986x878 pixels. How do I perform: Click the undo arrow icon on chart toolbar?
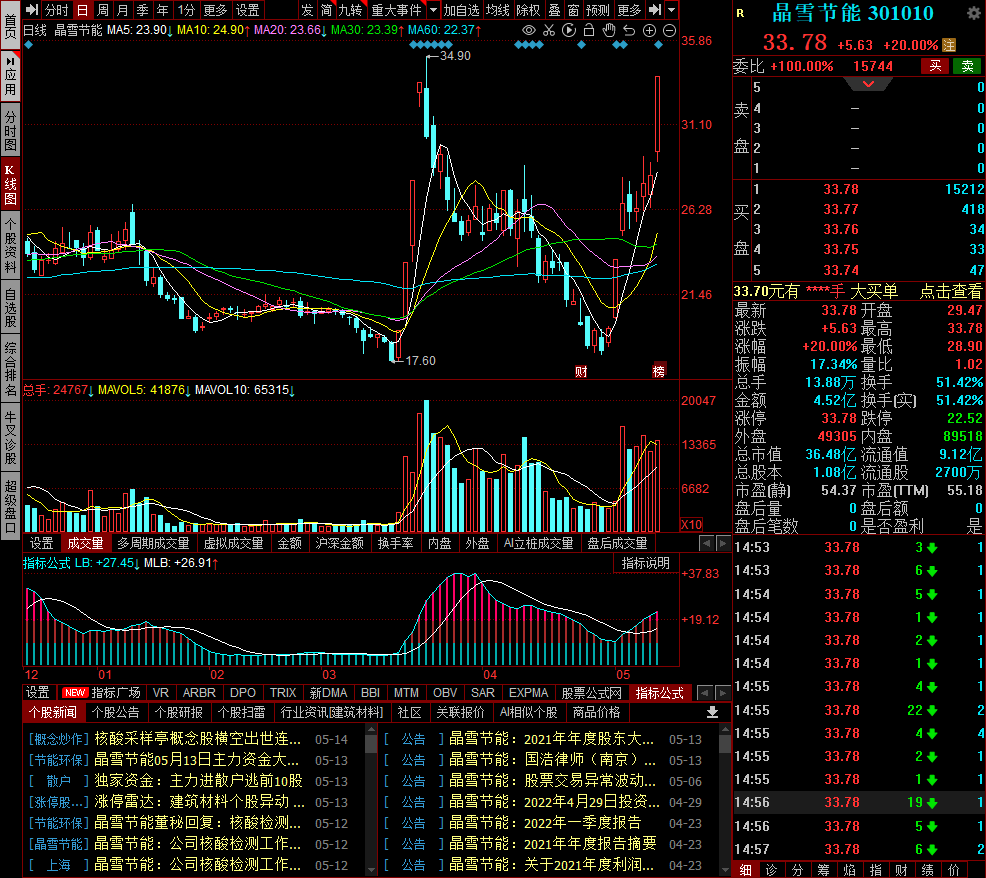(629, 30)
